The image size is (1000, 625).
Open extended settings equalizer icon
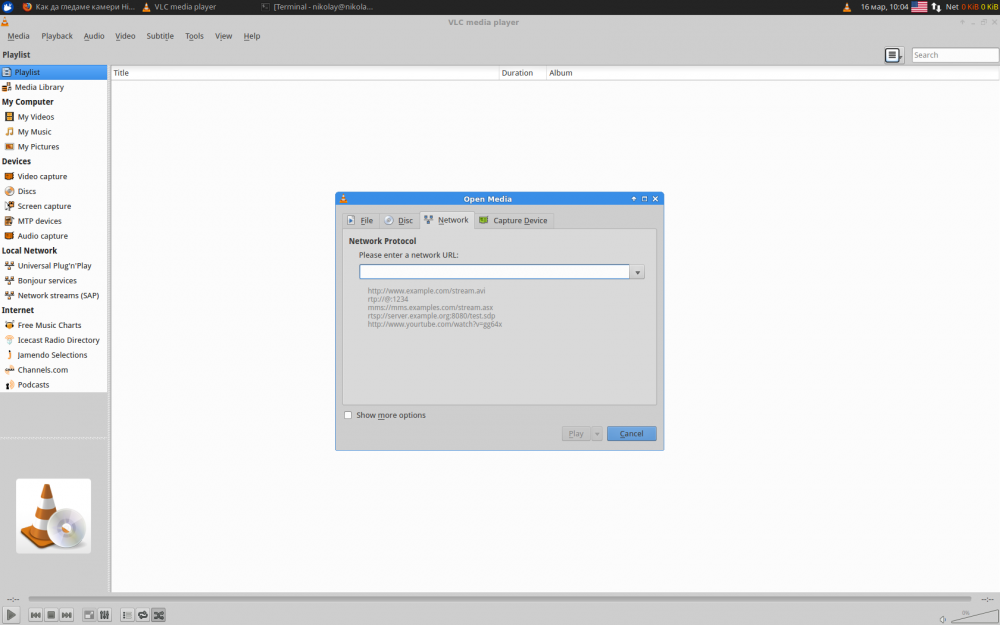tap(104, 615)
